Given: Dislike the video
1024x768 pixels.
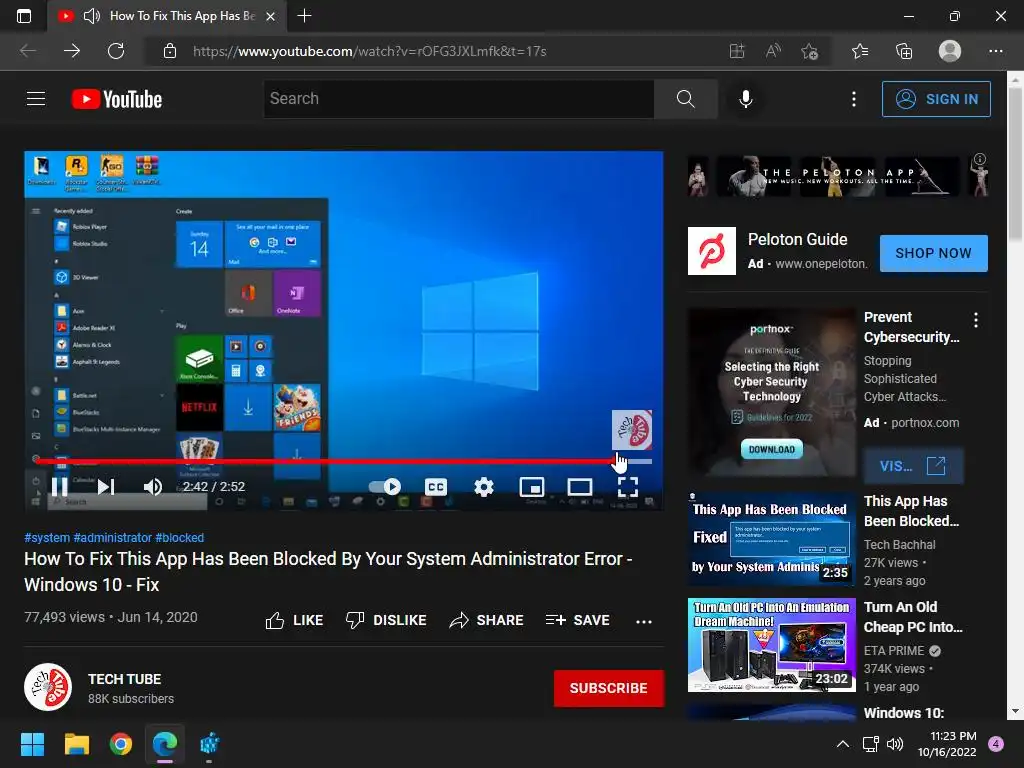Looking at the screenshot, I should pyautogui.click(x=386, y=620).
